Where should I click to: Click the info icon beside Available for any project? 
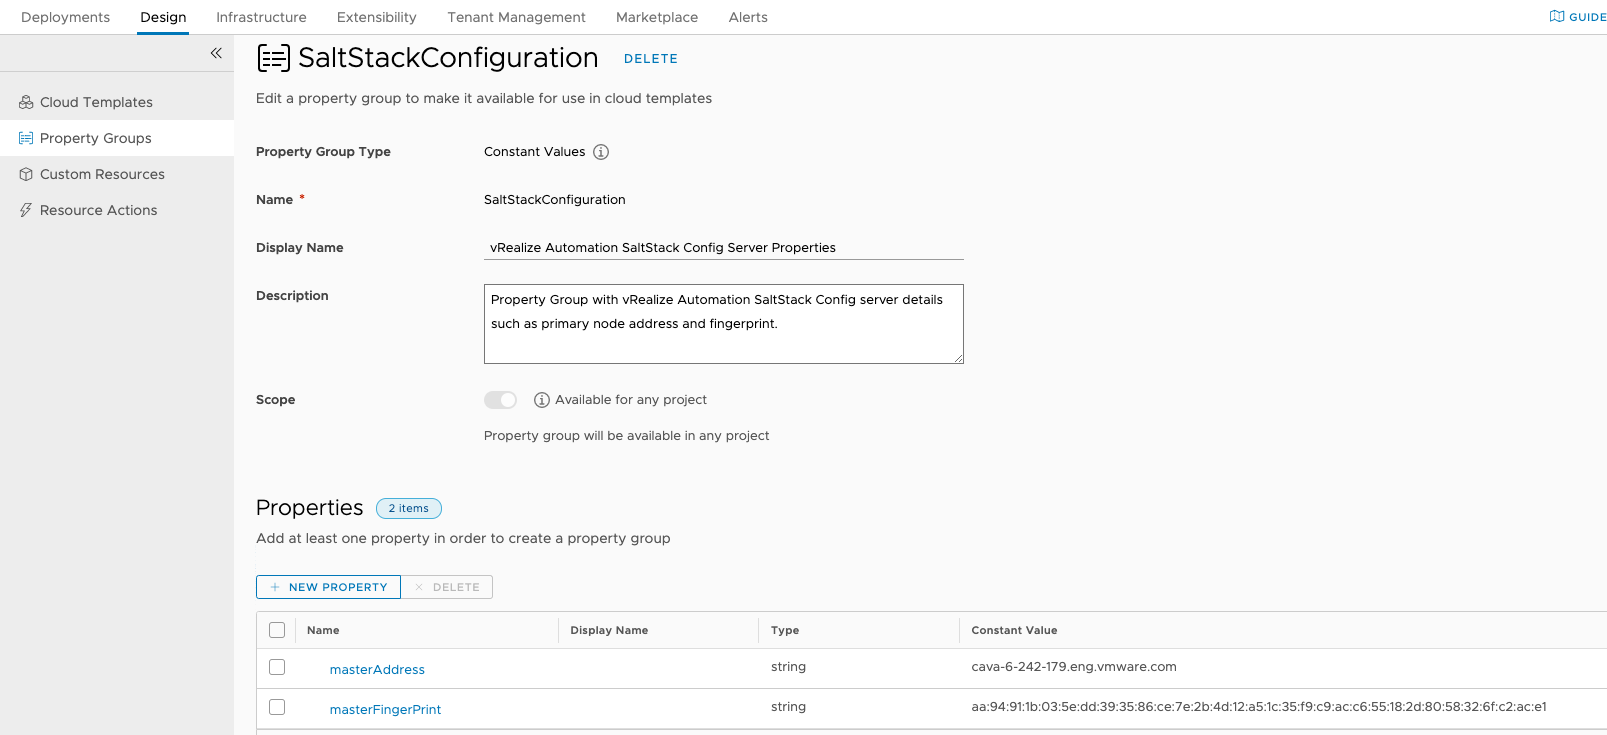(542, 400)
